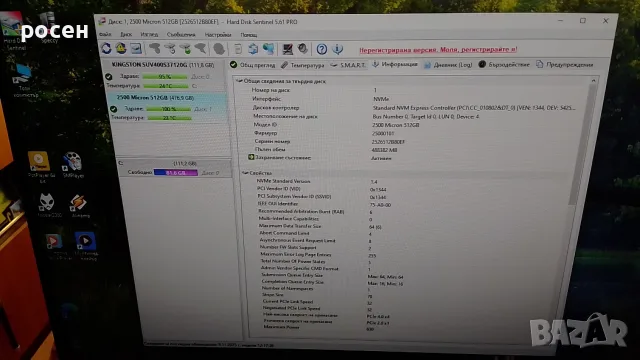Viewport: 640px width, 360px height.
Task: Switch to the S.M.A.R.T. tab
Action: 348,65
